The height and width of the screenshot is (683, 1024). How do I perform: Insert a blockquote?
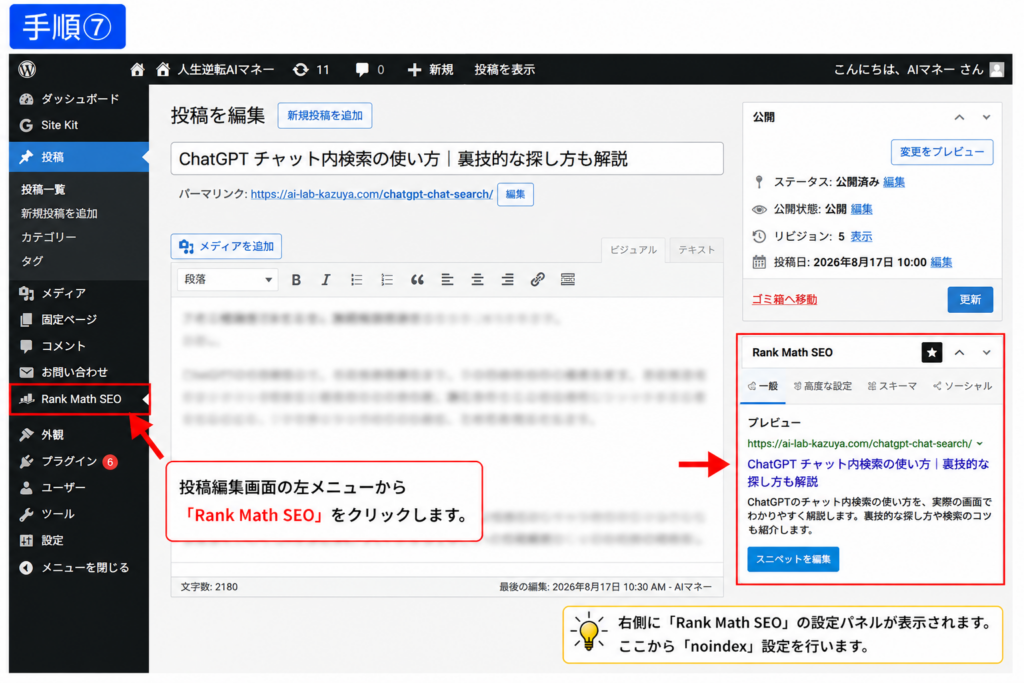click(x=417, y=279)
